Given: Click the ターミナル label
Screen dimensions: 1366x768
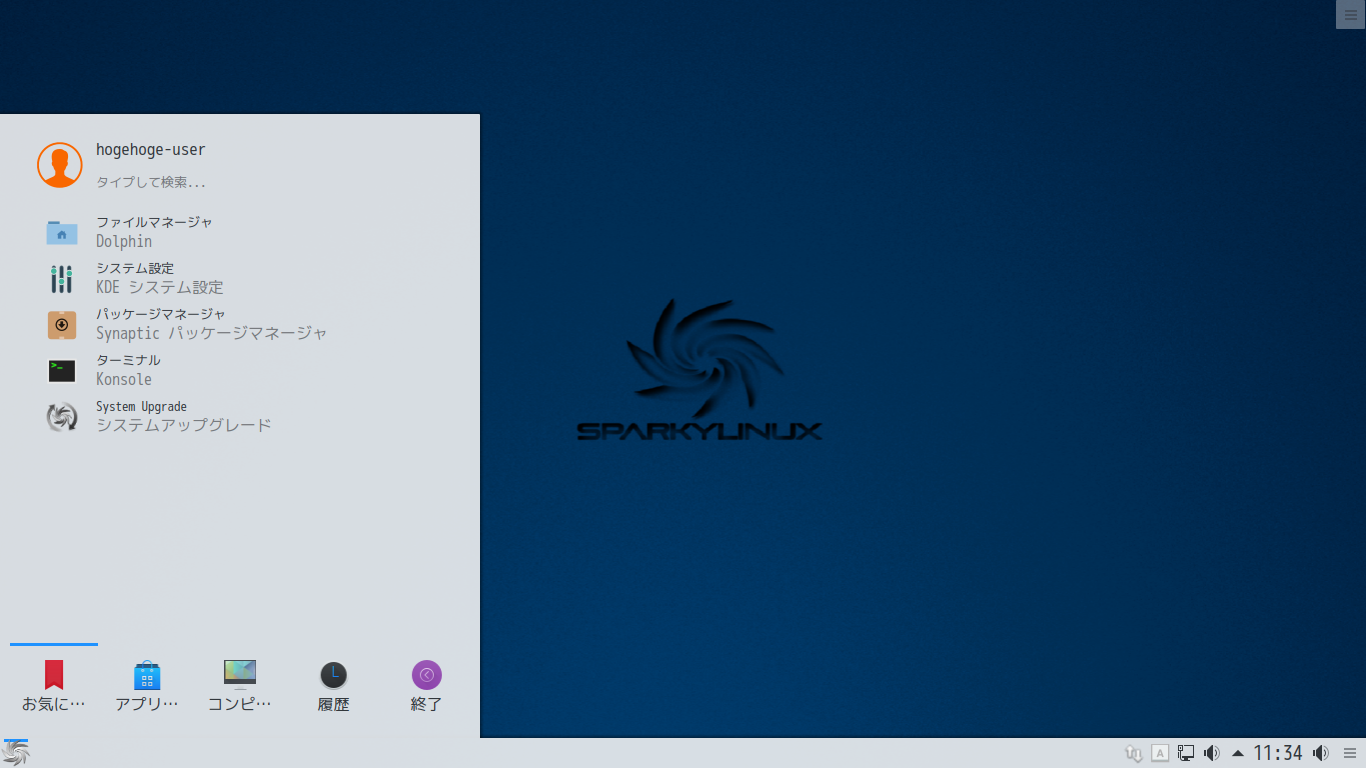Looking at the screenshot, I should pyautogui.click(x=128, y=360).
